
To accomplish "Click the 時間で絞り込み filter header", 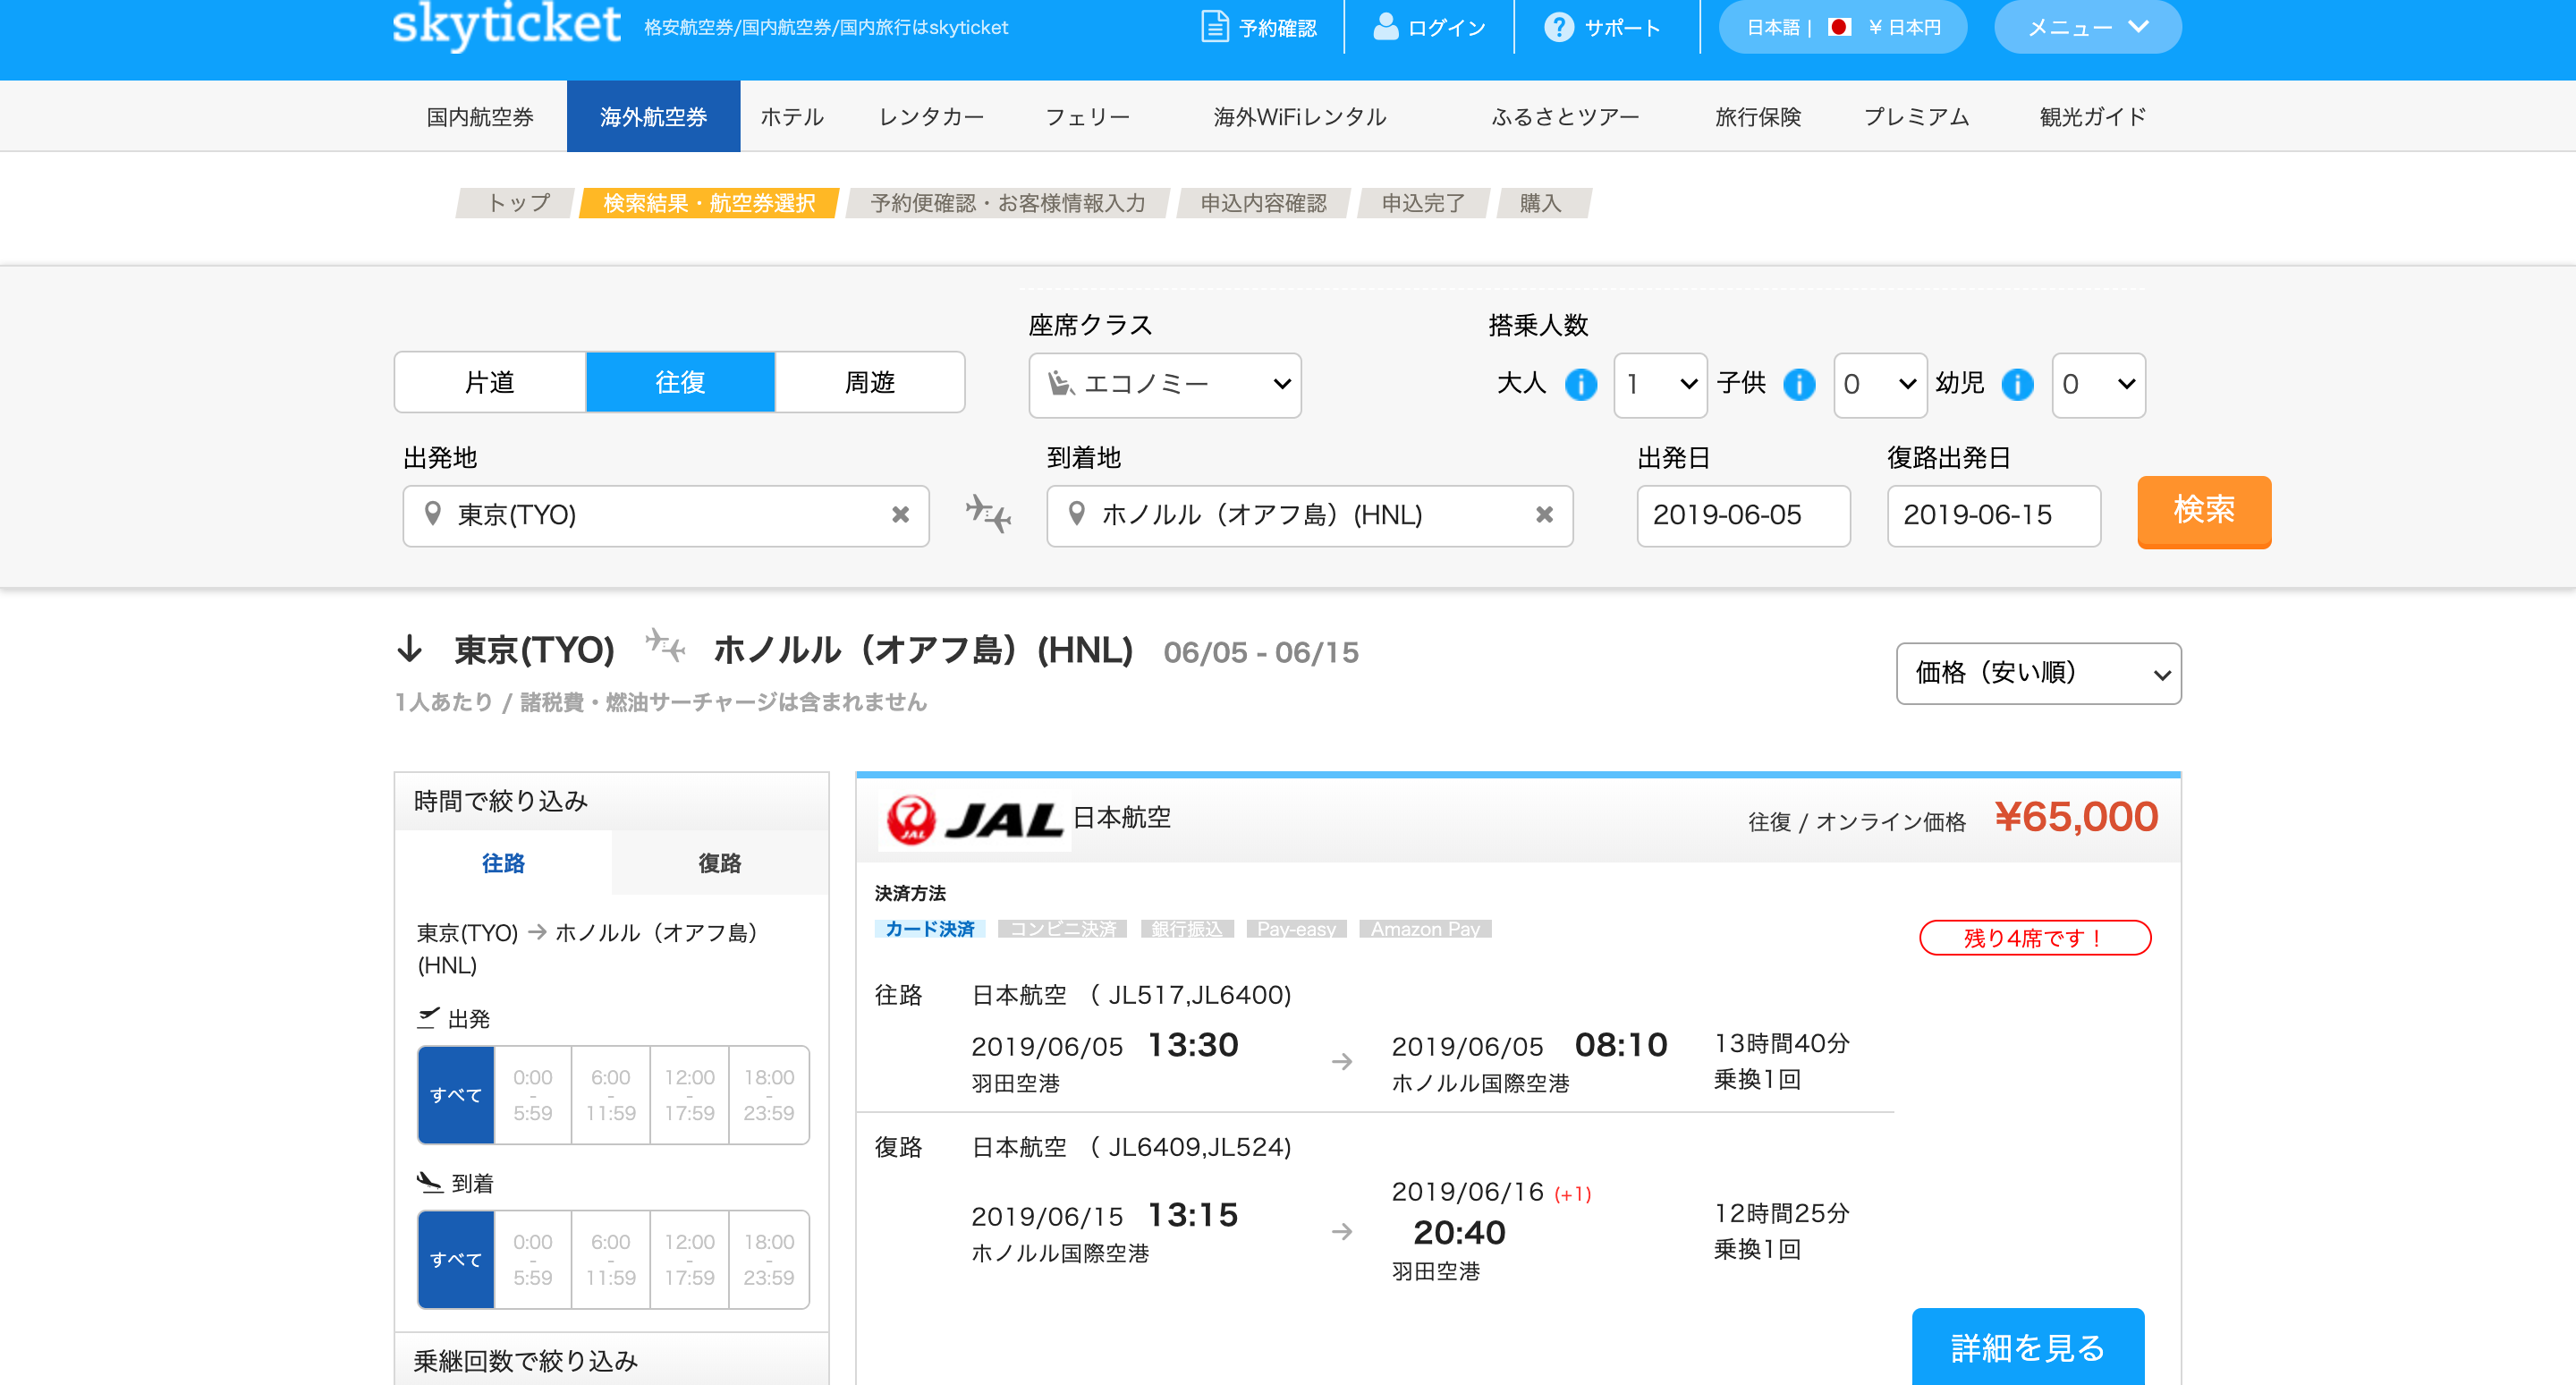I will click(x=612, y=801).
